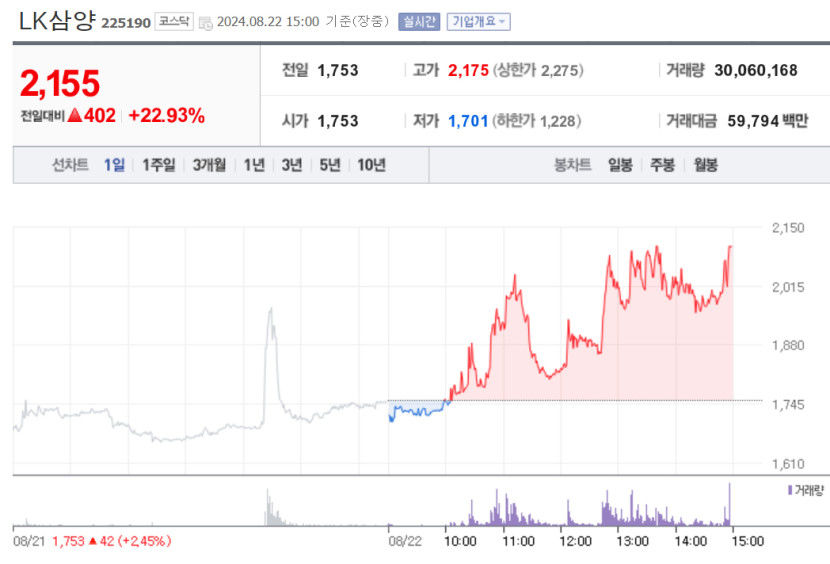The image size is (830, 564).
Task: Click the +22.93% change rate
Action: [x=166, y=115]
